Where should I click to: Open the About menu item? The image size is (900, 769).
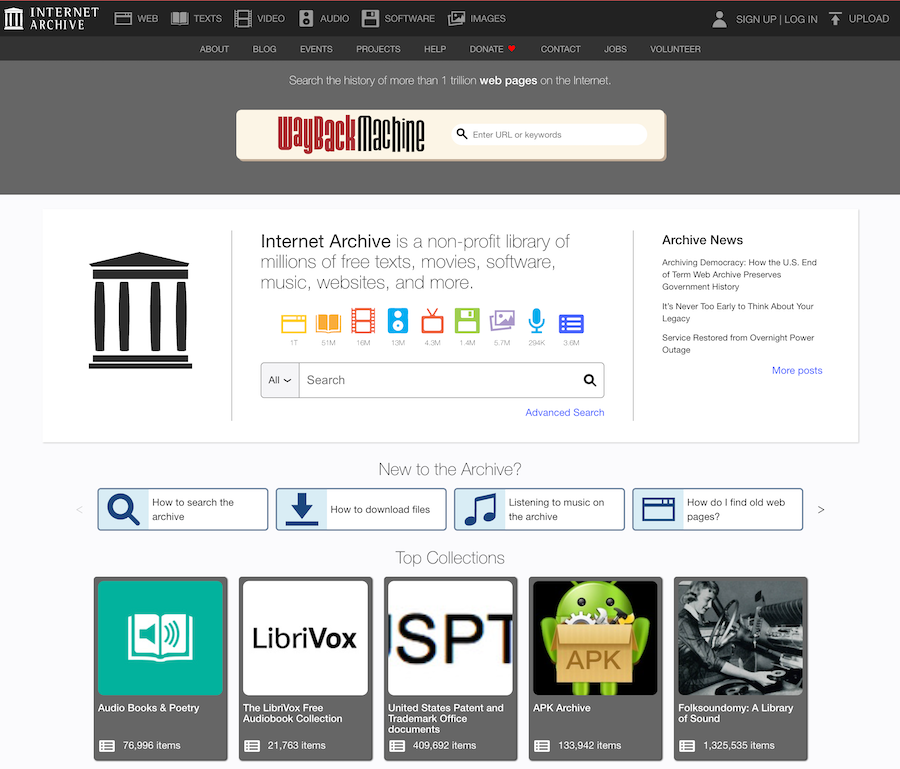[214, 49]
